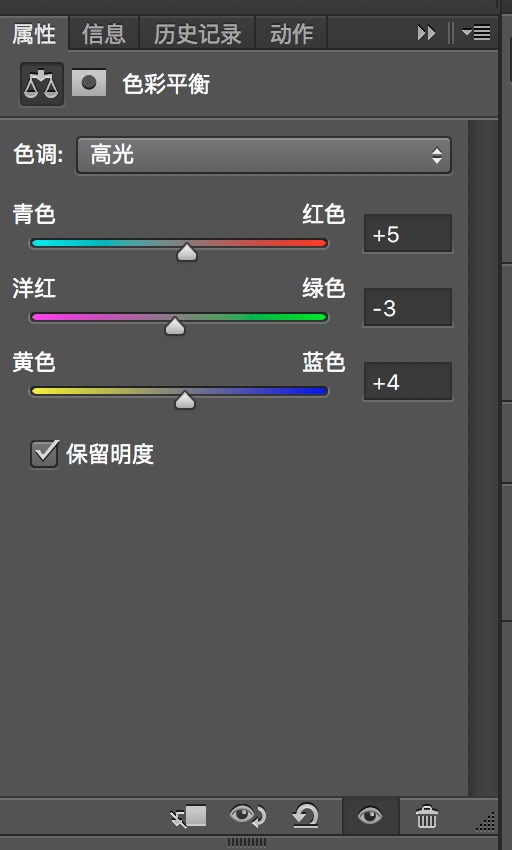View previous state with eye-arrow icon

click(247, 815)
